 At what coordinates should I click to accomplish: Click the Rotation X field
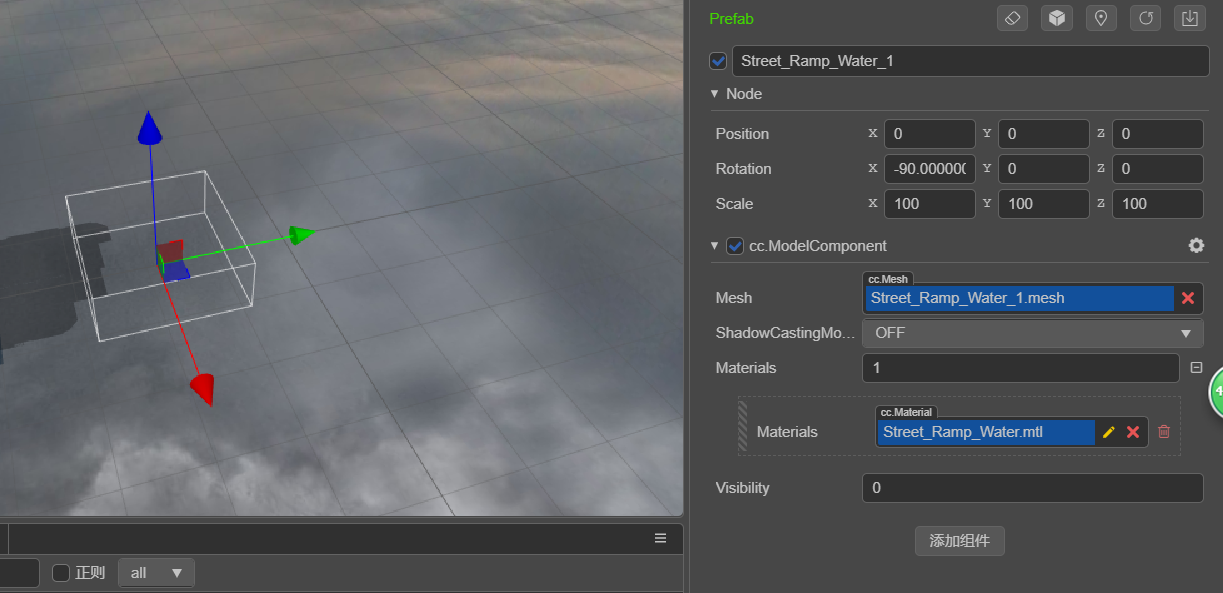point(929,169)
